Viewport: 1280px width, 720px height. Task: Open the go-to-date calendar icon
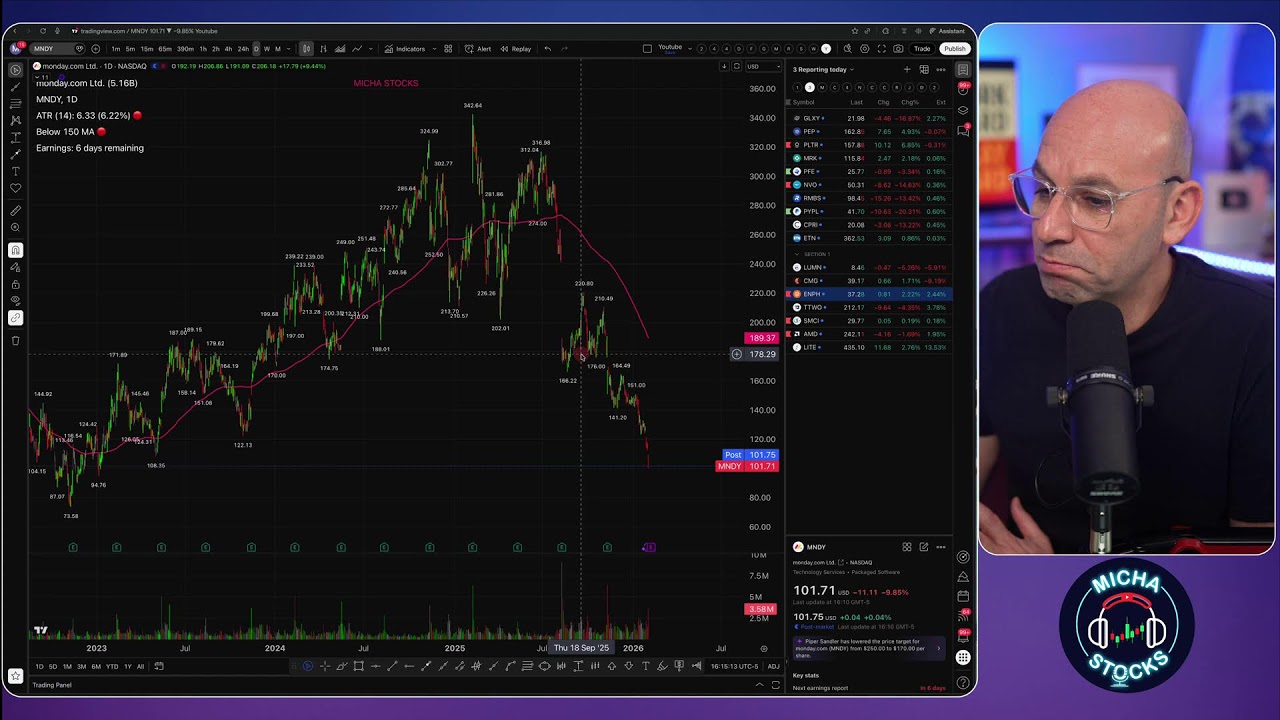158,666
